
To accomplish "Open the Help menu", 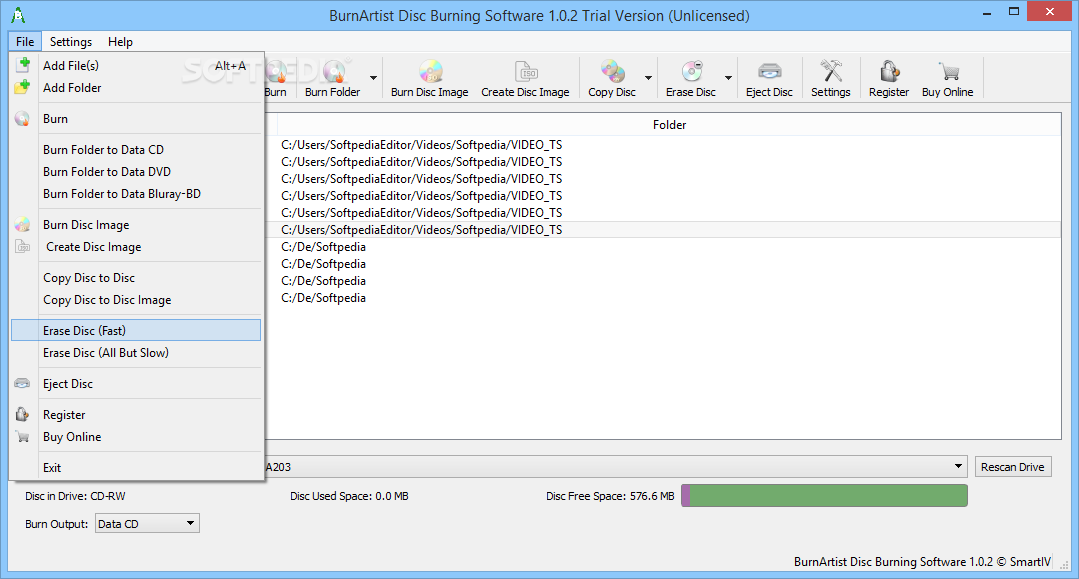I will (120, 41).
